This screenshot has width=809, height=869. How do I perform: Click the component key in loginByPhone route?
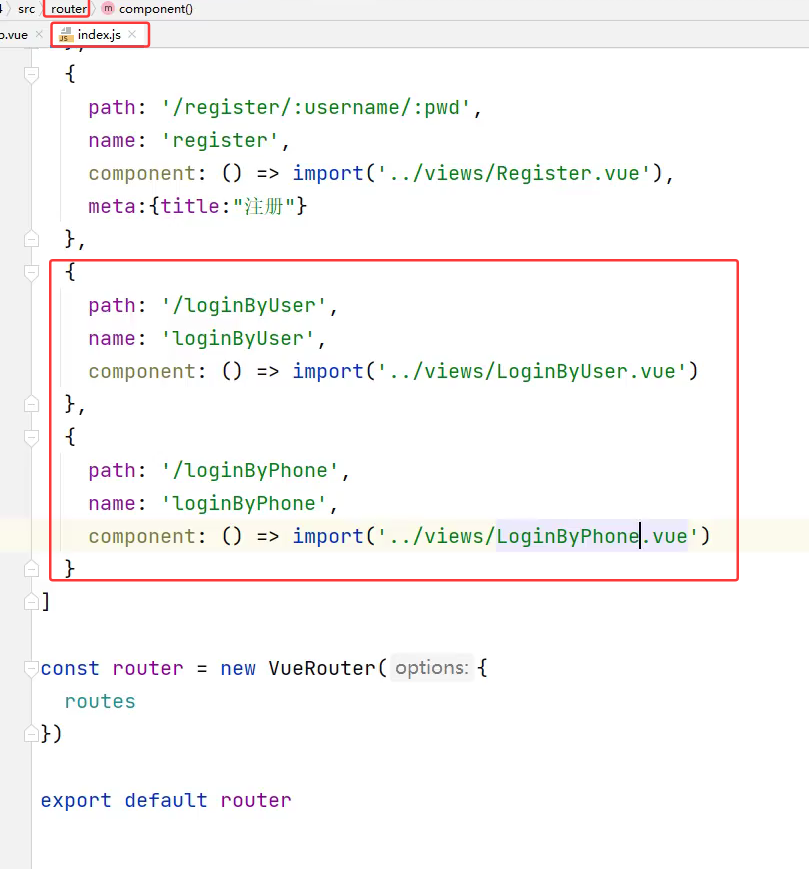point(142,536)
